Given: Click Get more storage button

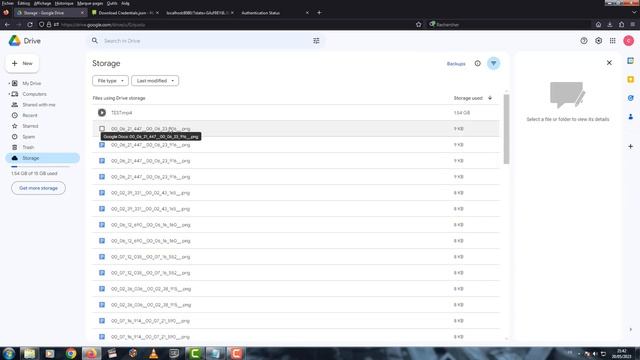Looking at the screenshot, I should (x=38, y=188).
